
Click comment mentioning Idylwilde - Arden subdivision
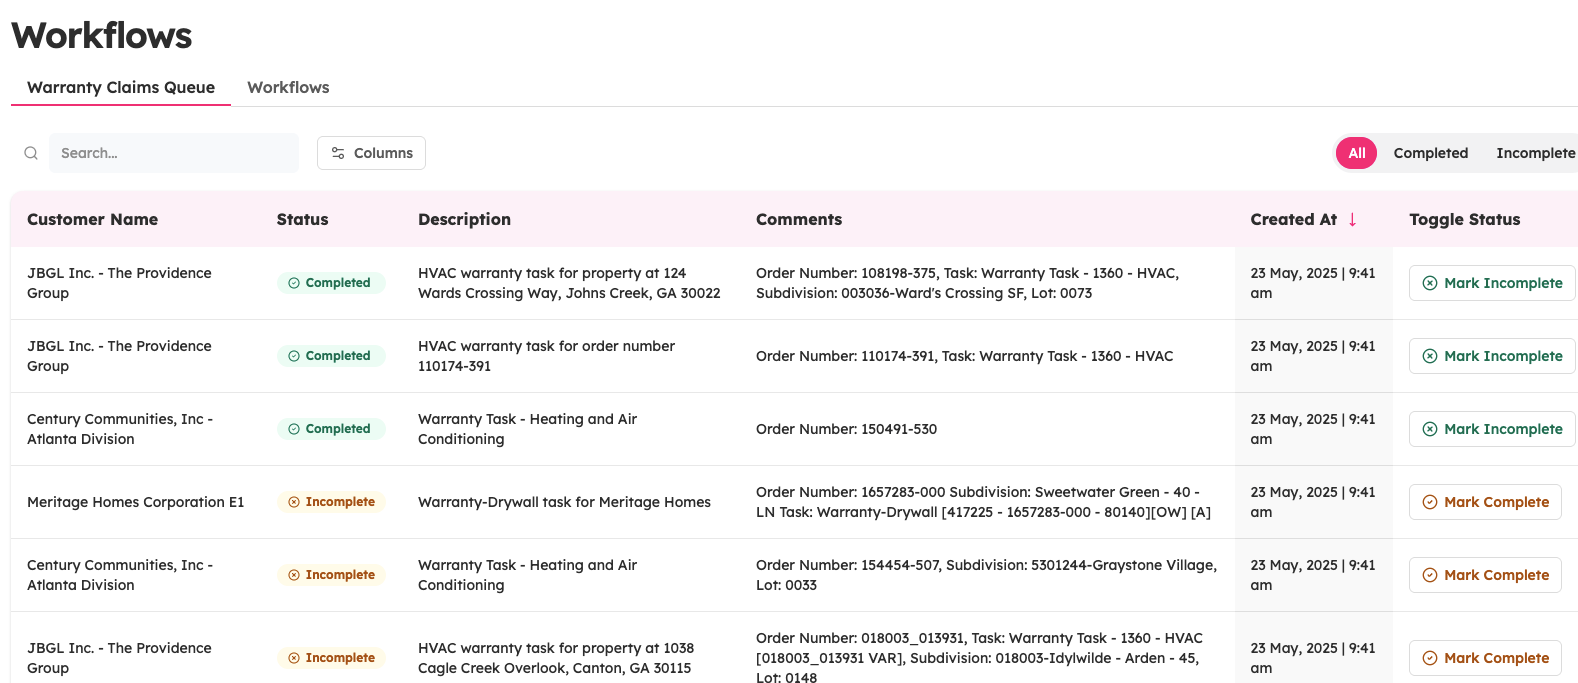coord(979,658)
